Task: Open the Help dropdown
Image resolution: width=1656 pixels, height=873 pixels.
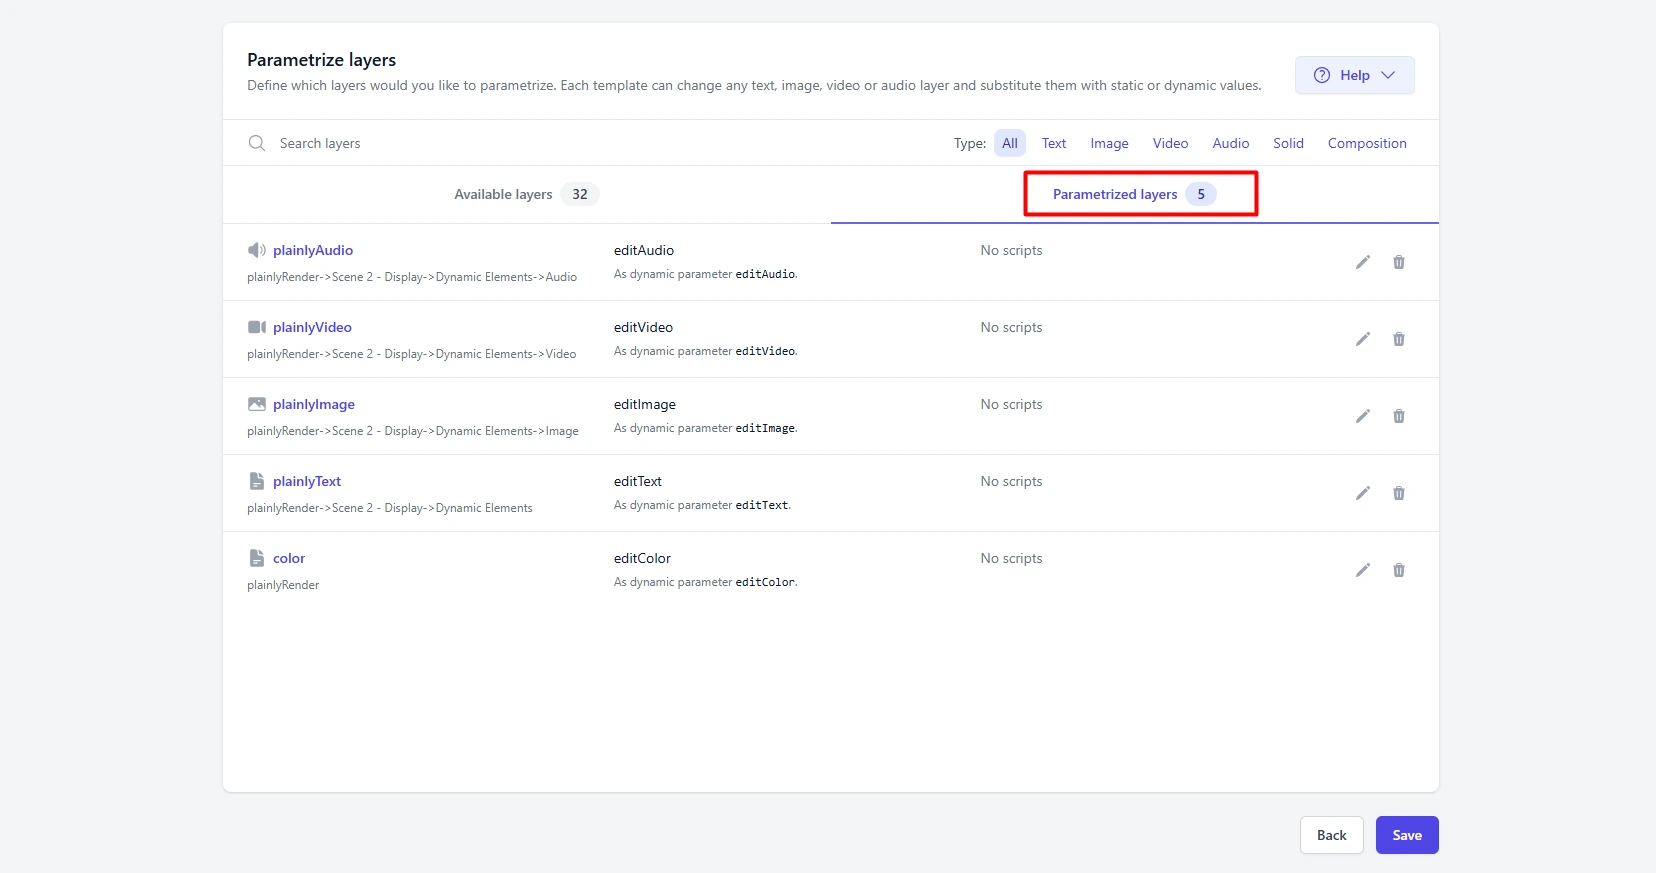Action: tap(1354, 75)
